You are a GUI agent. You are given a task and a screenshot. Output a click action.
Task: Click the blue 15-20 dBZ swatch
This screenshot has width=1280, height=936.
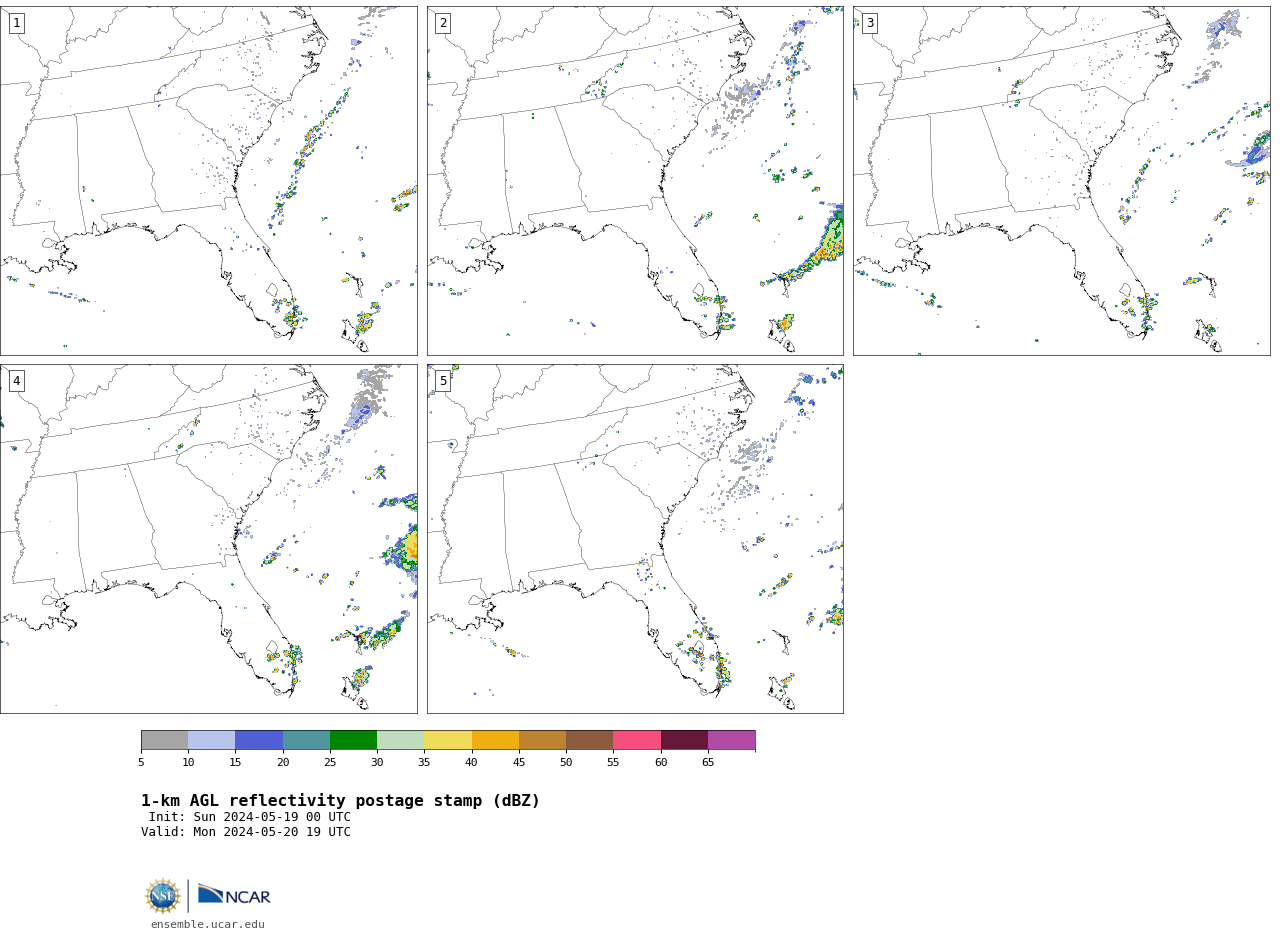click(x=259, y=740)
